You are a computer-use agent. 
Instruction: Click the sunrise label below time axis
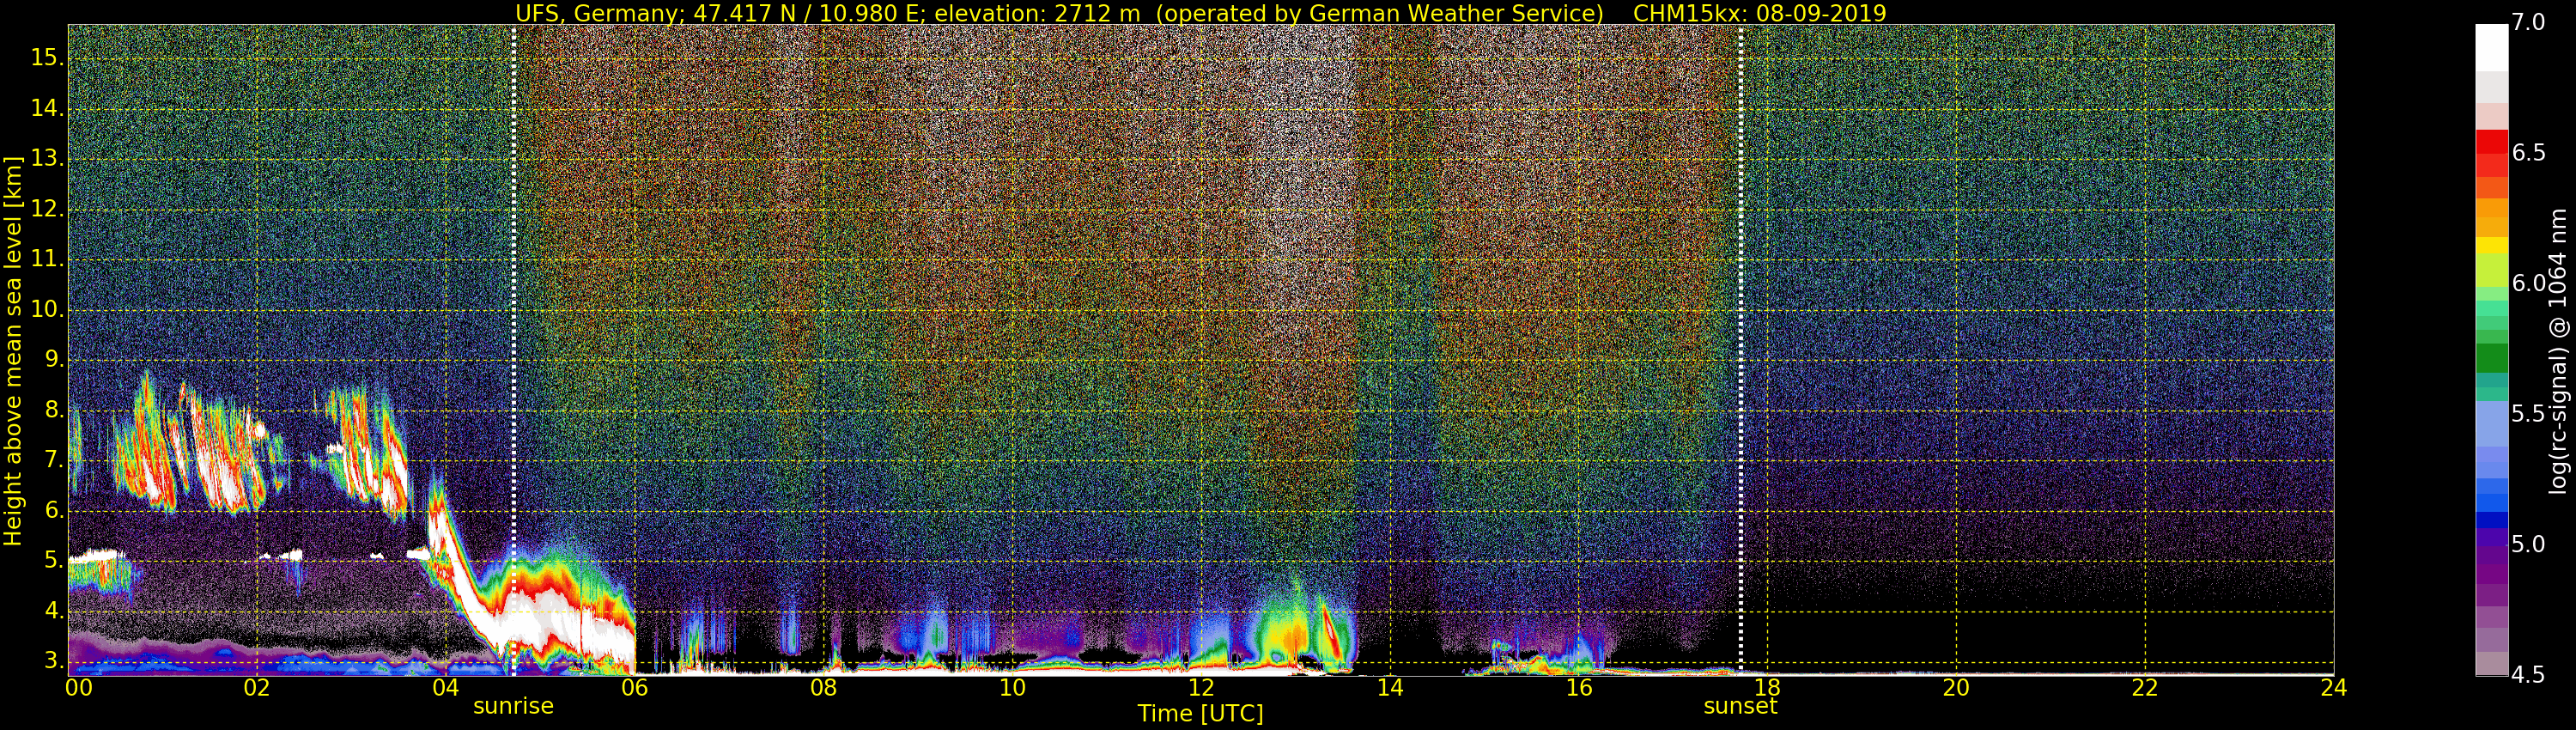coord(513,706)
